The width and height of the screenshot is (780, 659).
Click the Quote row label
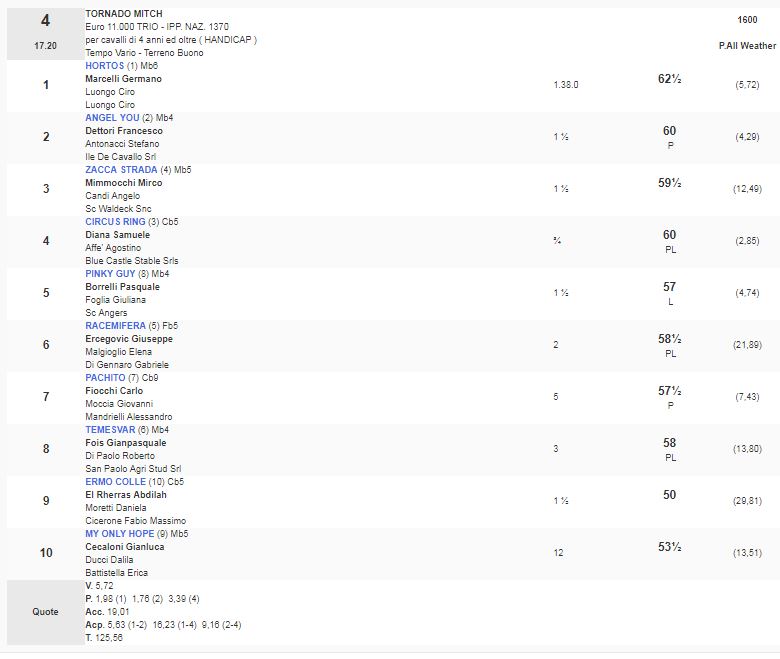[x=45, y=612]
